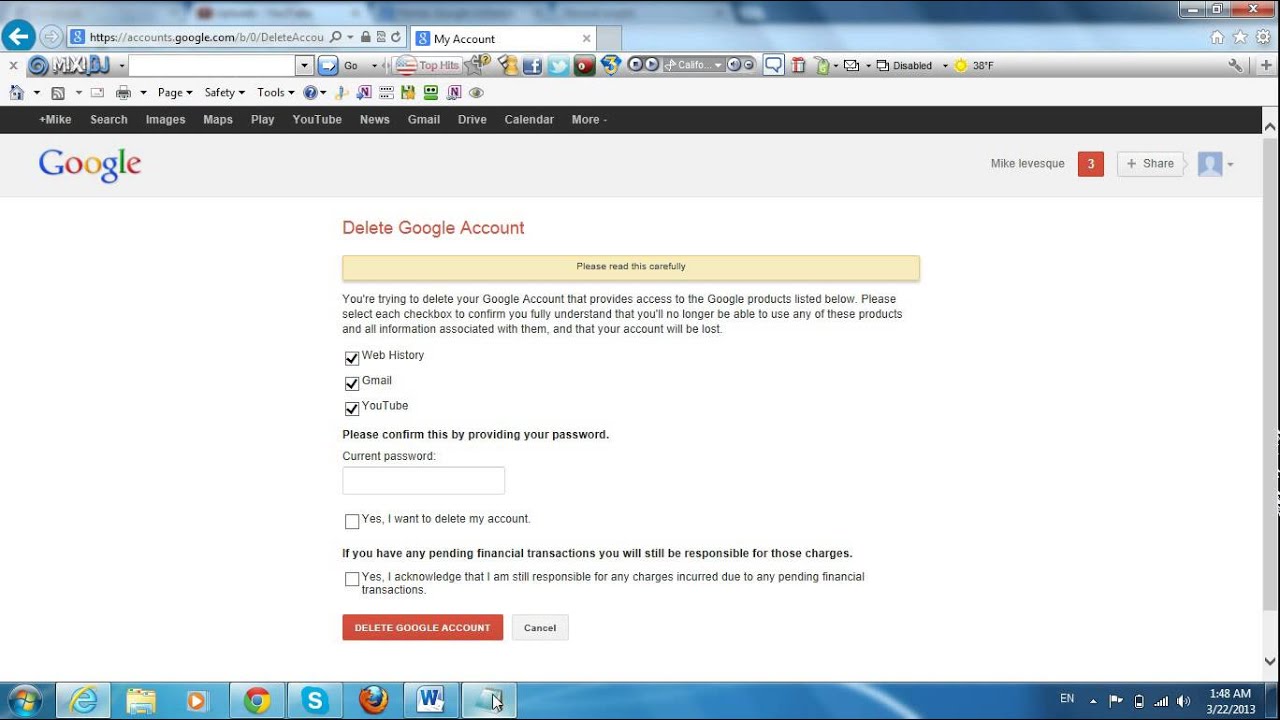Click the green shopping tag icon
Viewport: 1280px width, 720px height.
click(x=821, y=66)
